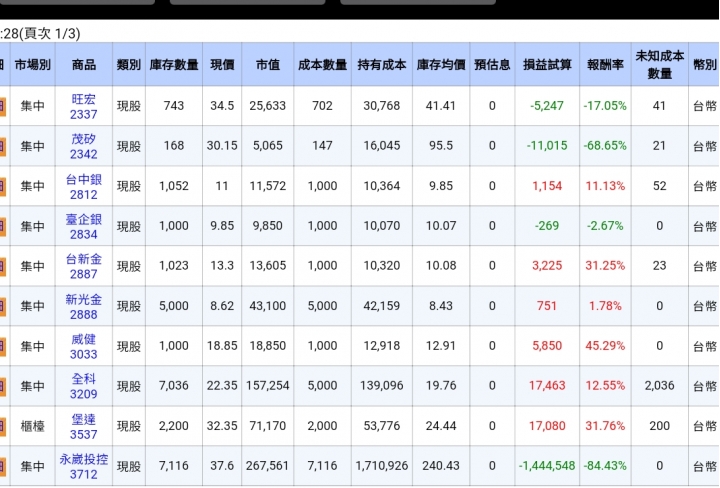This screenshot has width=720, height=488.
Task: Open the 永崴投控 3712 stock link
Action: [x=84, y=467]
